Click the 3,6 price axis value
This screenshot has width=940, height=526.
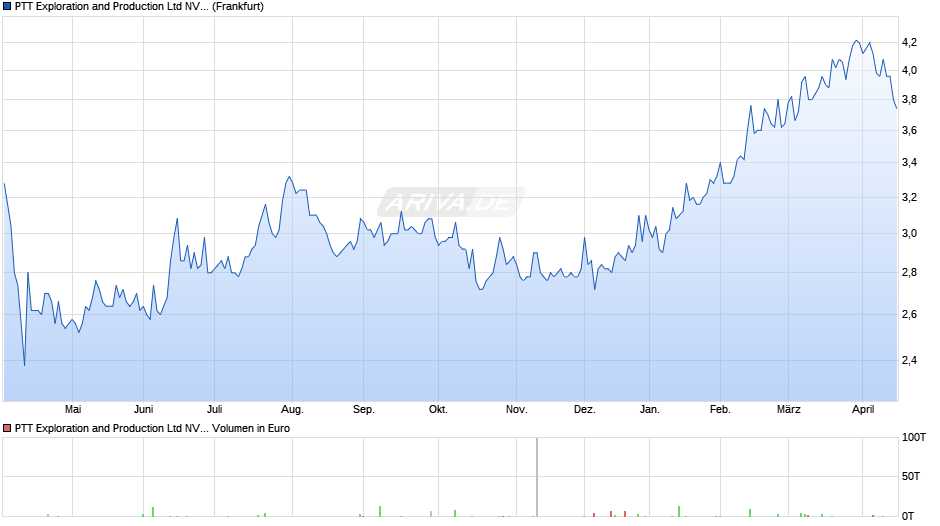(909, 131)
